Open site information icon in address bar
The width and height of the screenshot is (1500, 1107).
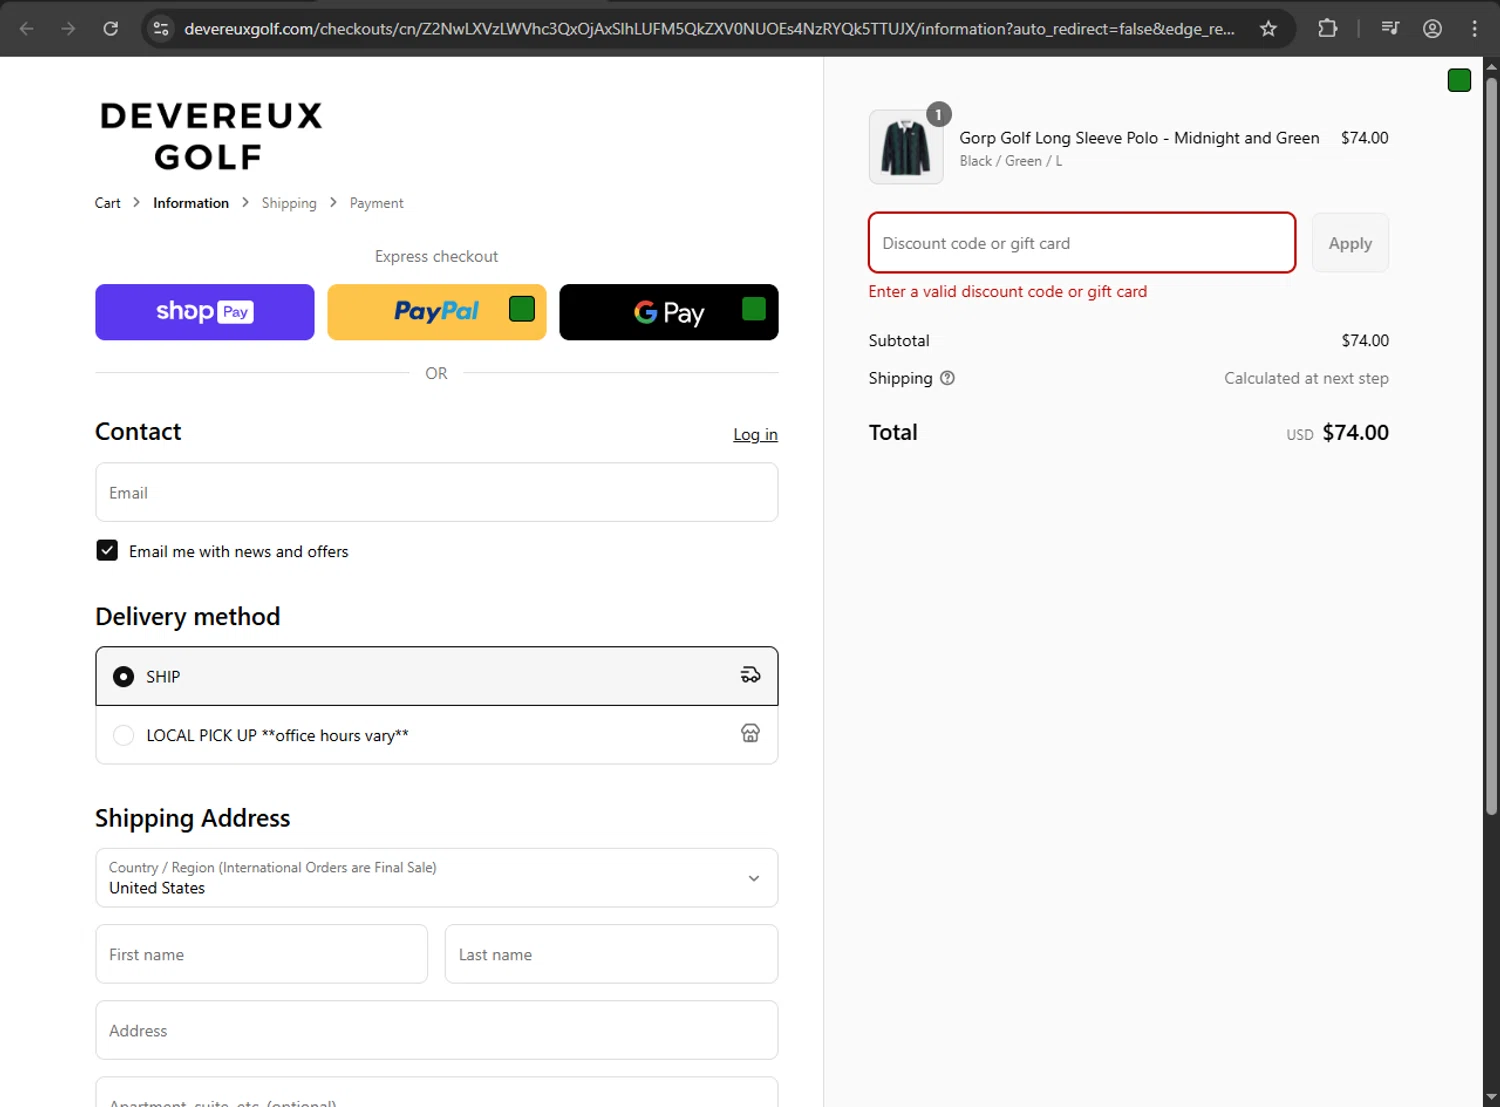161,28
